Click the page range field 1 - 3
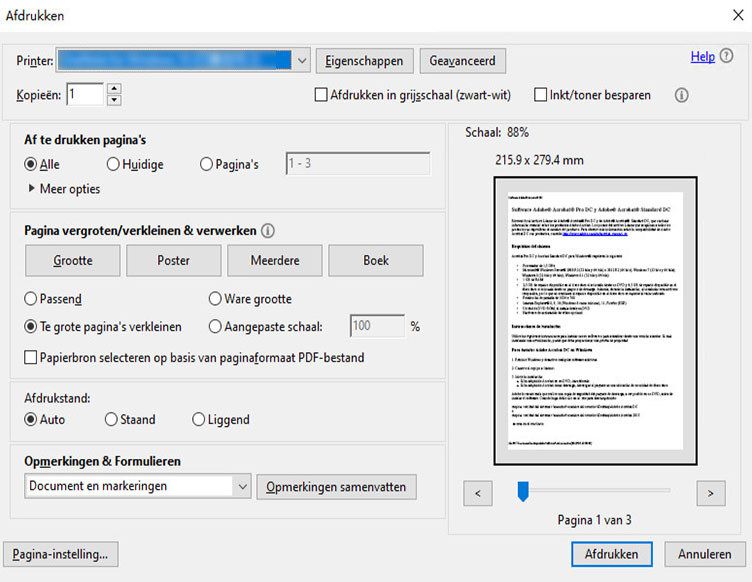The height and width of the screenshot is (582, 752). point(358,163)
